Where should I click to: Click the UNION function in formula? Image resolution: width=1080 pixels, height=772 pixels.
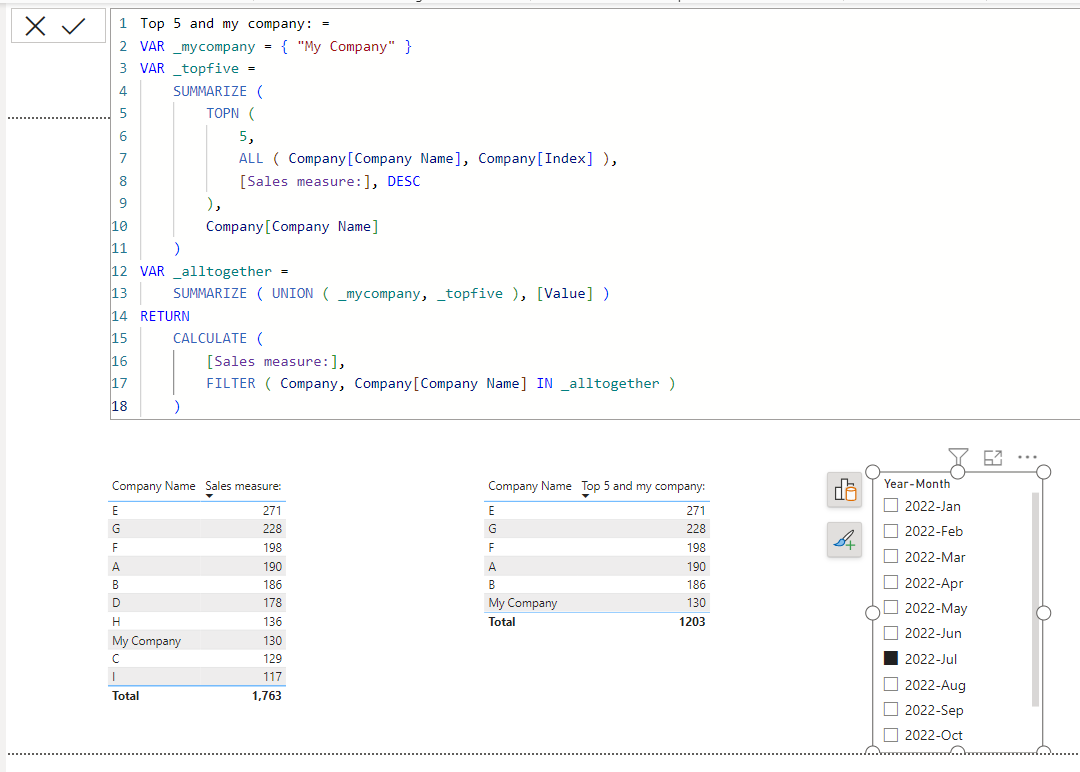pyautogui.click(x=292, y=293)
